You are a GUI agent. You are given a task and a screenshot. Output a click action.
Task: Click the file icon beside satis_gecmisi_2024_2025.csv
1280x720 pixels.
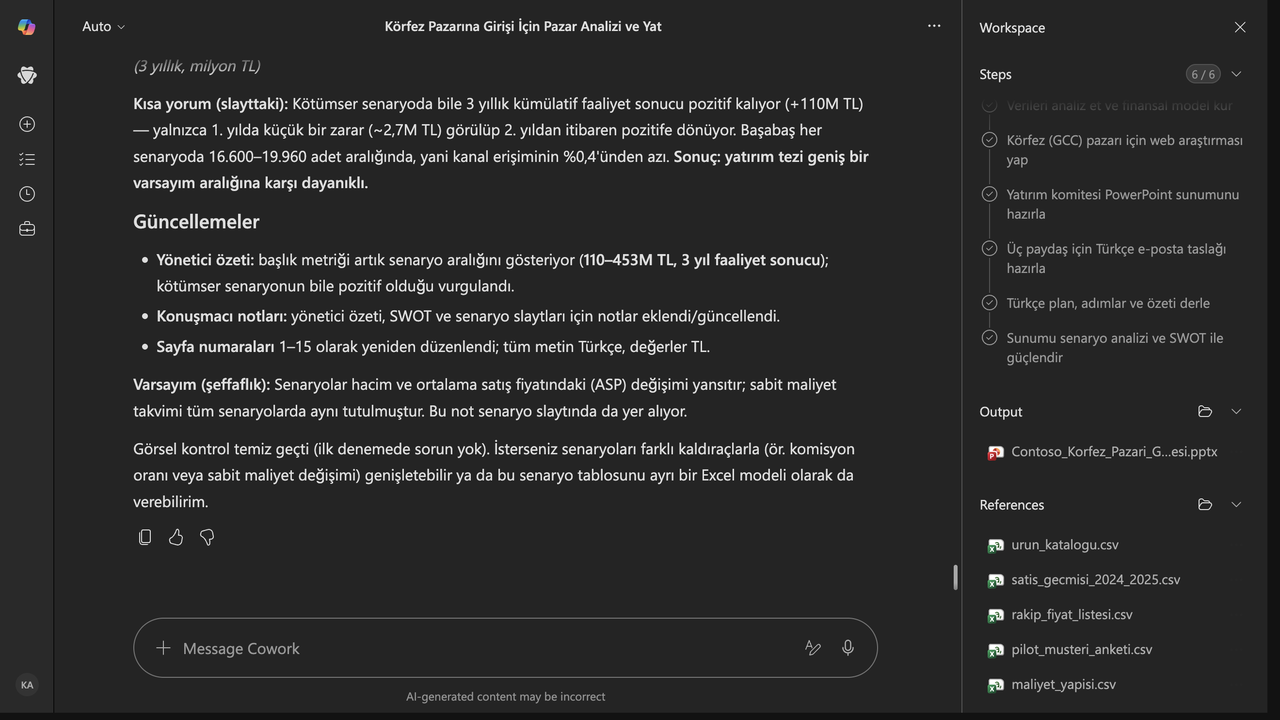(x=995, y=580)
